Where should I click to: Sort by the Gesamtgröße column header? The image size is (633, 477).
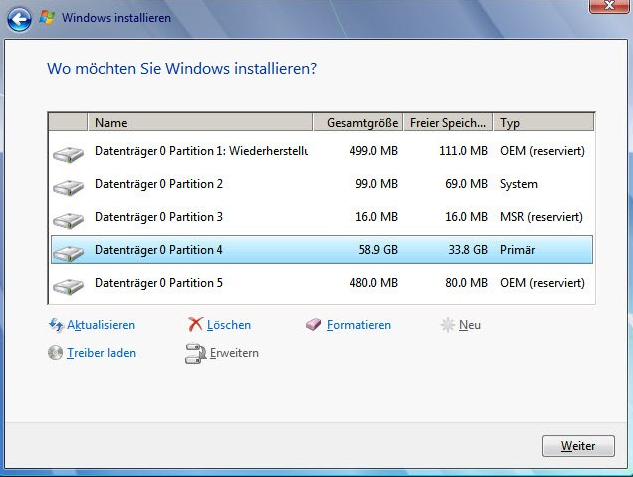[x=358, y=122]
